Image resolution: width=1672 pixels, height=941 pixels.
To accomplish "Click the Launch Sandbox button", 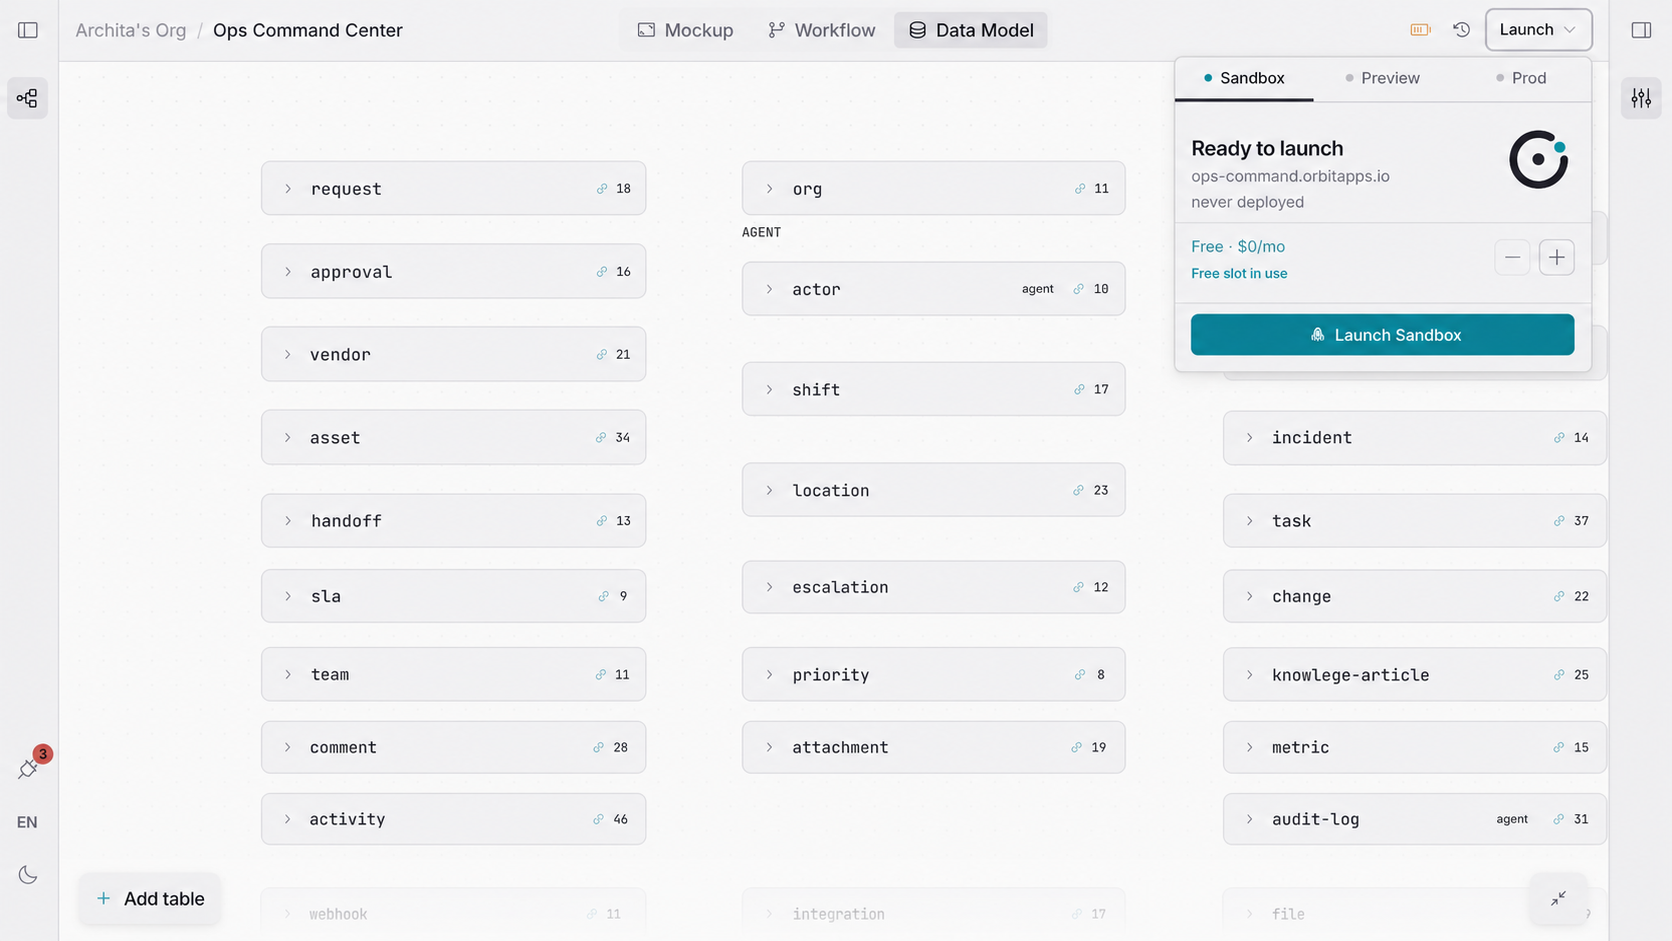I will (x=1382, y=335).
